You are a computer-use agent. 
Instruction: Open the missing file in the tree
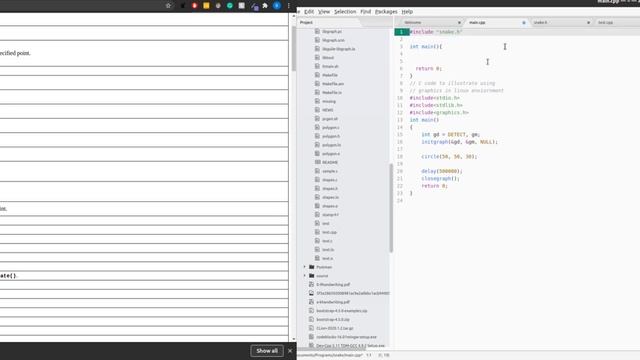329,101
